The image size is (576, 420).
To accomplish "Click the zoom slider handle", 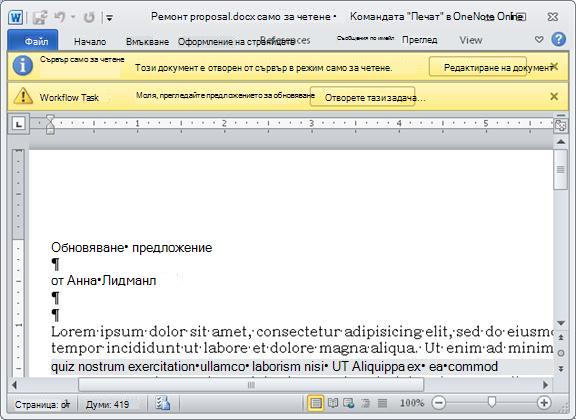I will coord(492,402).
